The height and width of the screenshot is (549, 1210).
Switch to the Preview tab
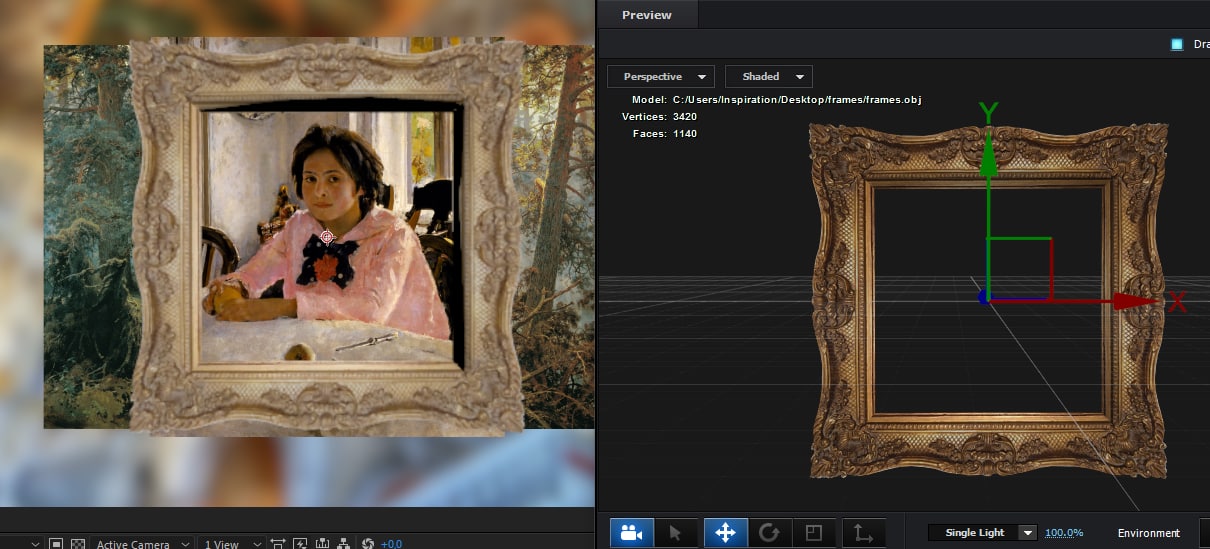[646, 15]
